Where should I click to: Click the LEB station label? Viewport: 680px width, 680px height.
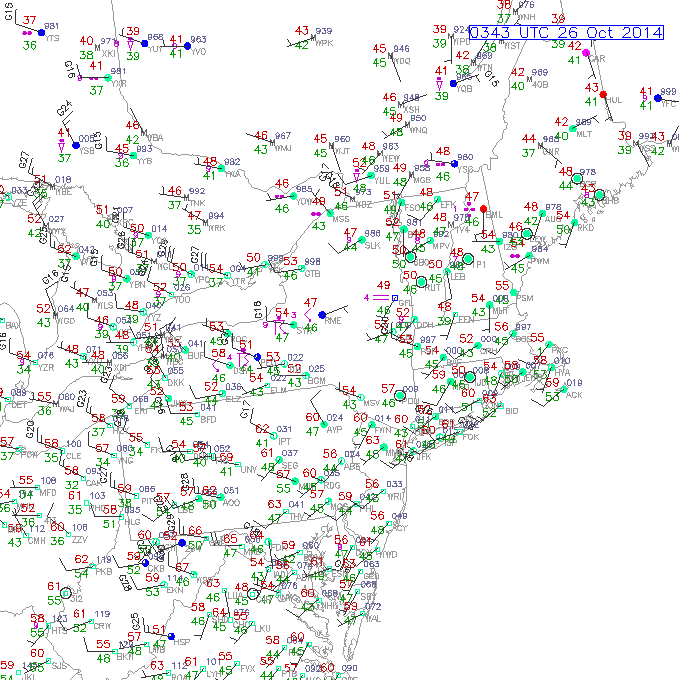click(x=458, y=277)
